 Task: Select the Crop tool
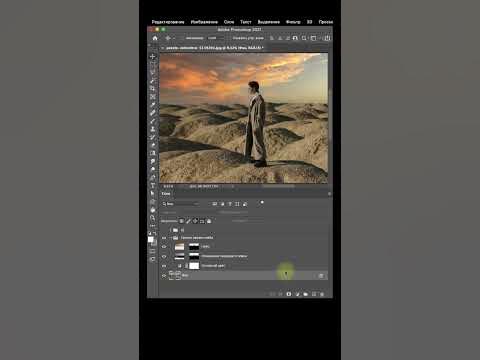coord(152,89)
